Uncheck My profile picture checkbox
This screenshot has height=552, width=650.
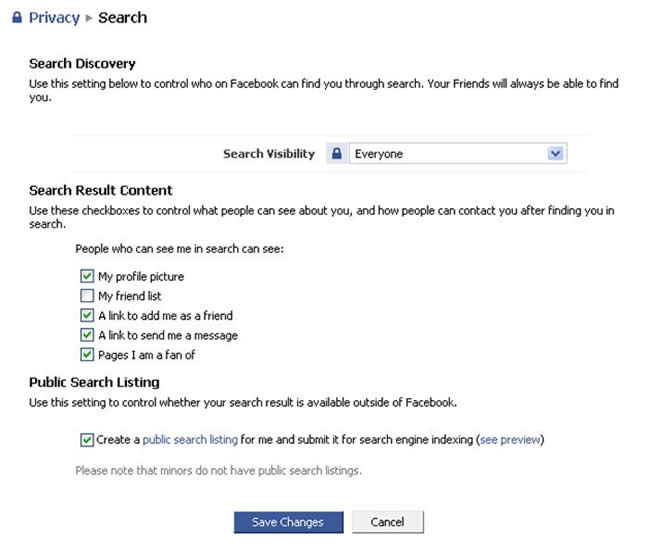87,276
